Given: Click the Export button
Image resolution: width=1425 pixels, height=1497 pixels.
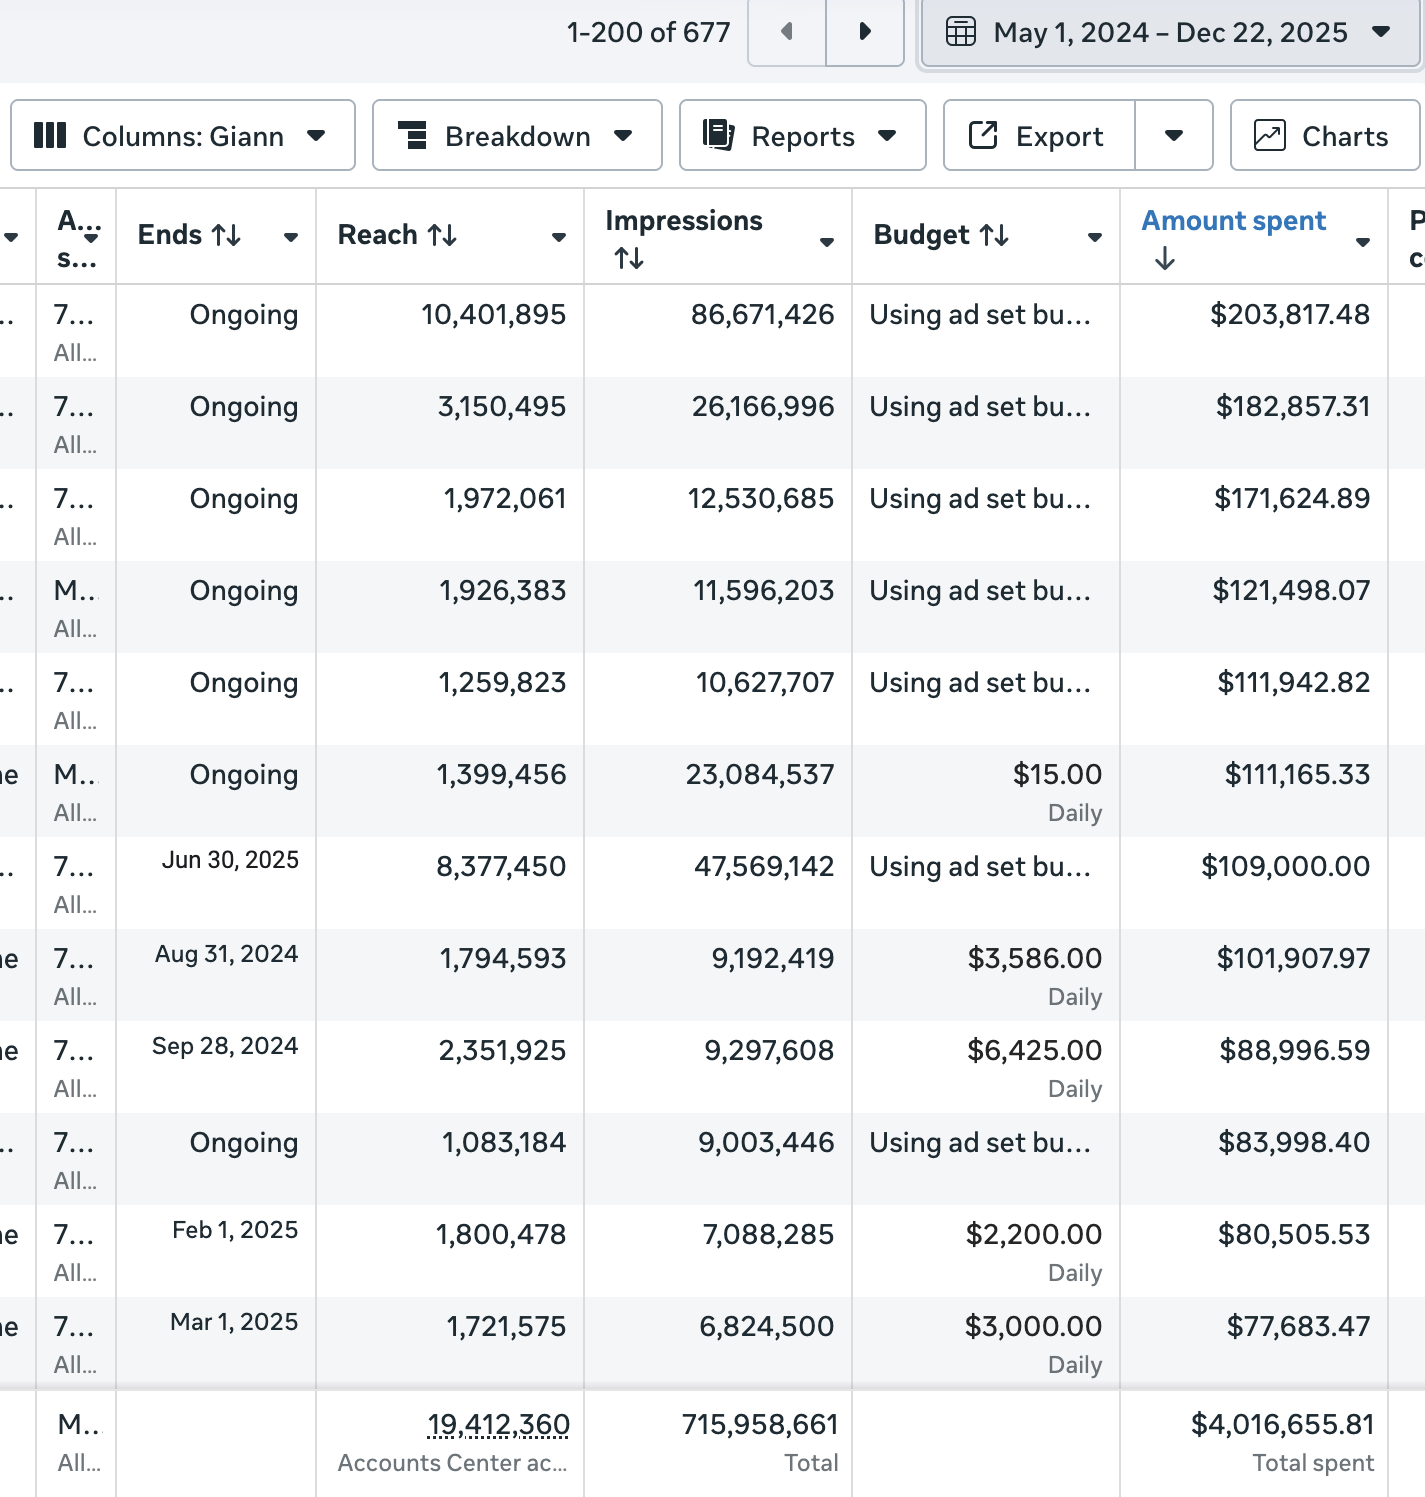Looking at the screenshot, I should tap(1039, 135).
